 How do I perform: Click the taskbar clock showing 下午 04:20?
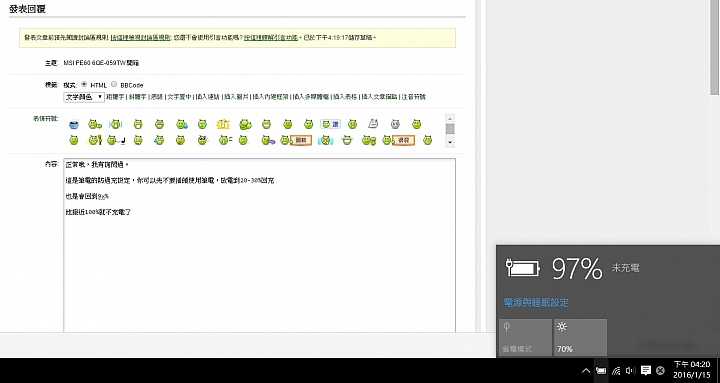692,369
